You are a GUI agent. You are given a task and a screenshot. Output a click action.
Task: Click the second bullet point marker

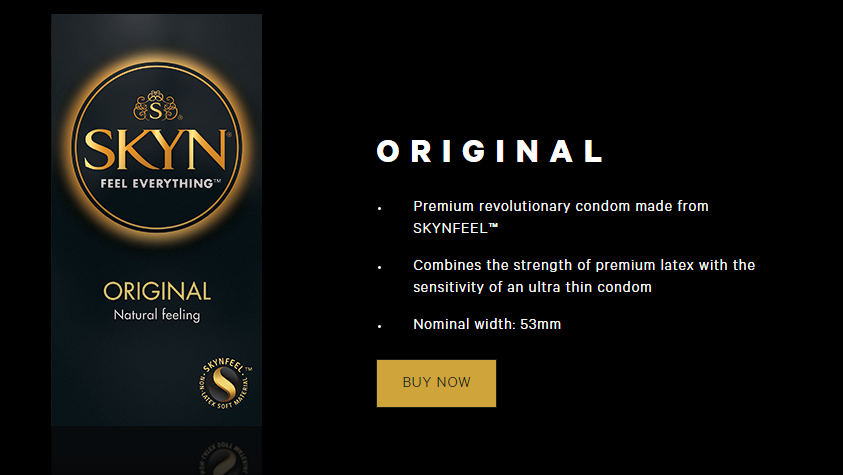(380, 267)
